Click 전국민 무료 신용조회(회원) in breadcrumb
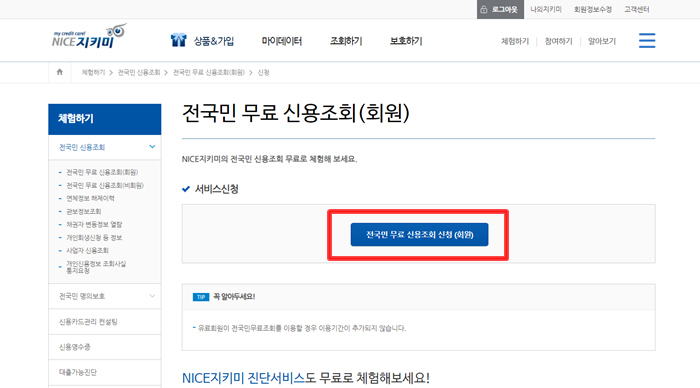 208,72
